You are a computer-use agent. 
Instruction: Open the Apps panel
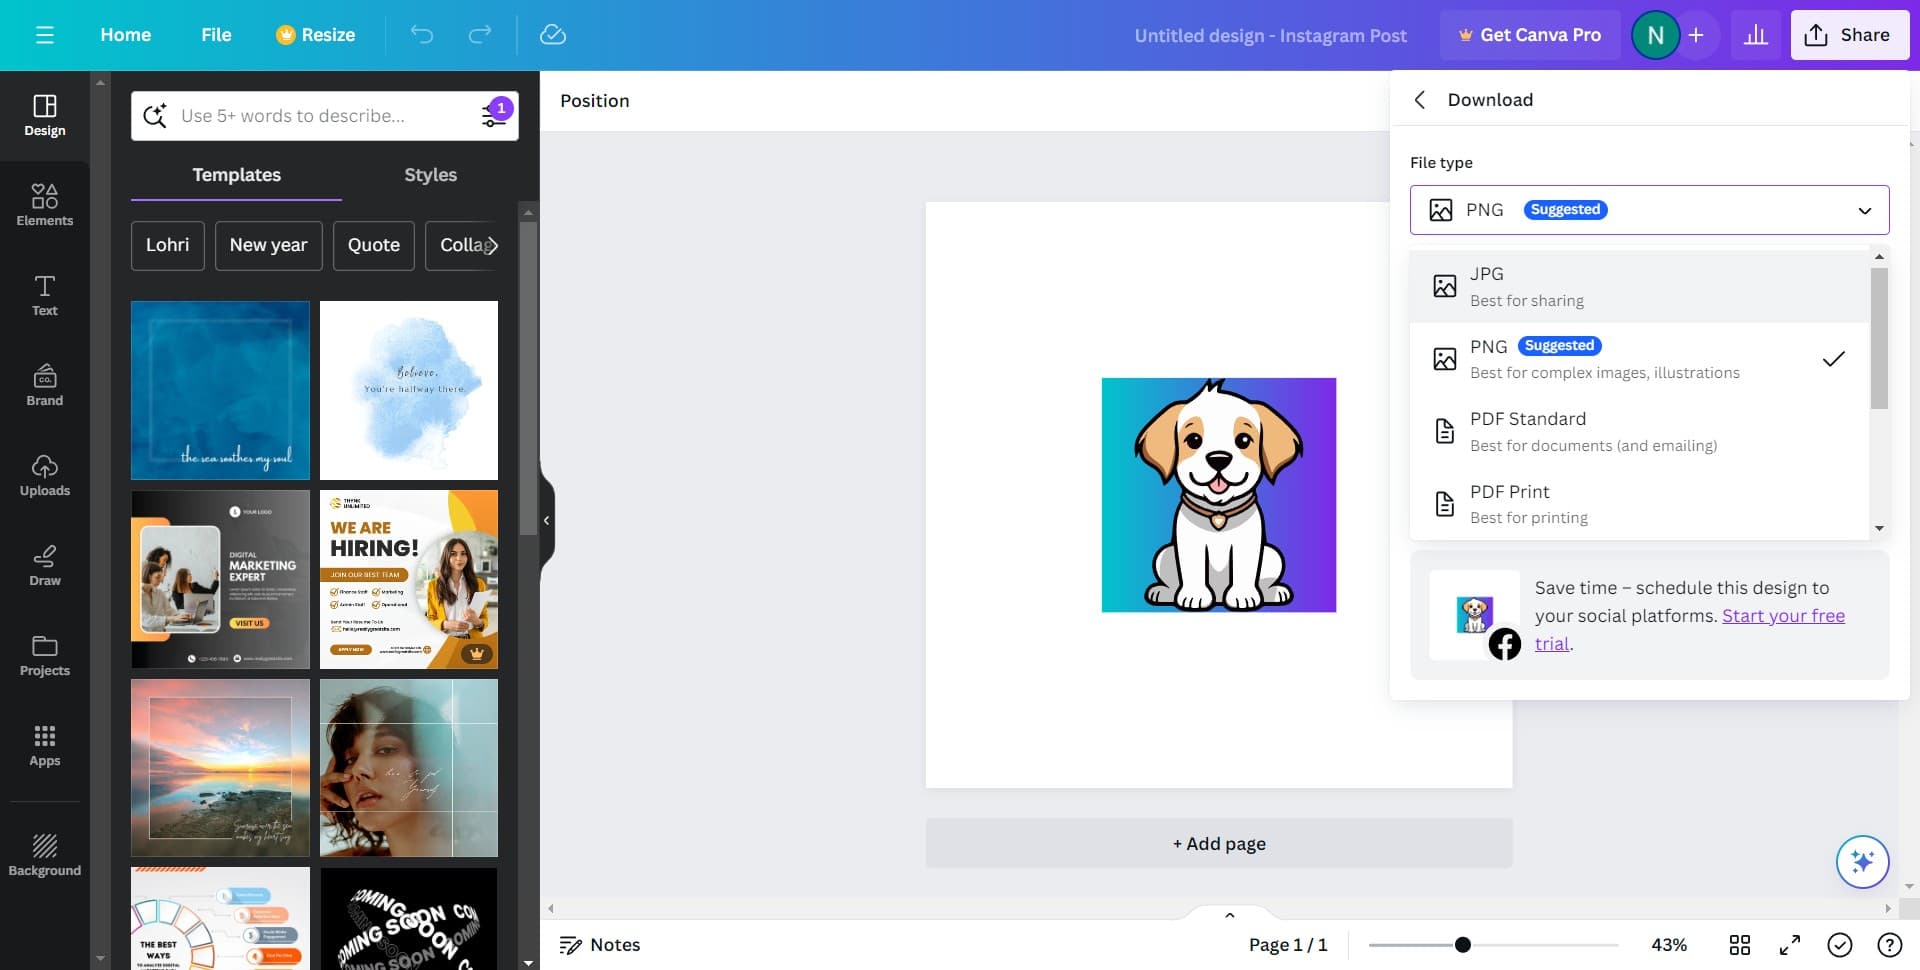click(x=44, y=745)
